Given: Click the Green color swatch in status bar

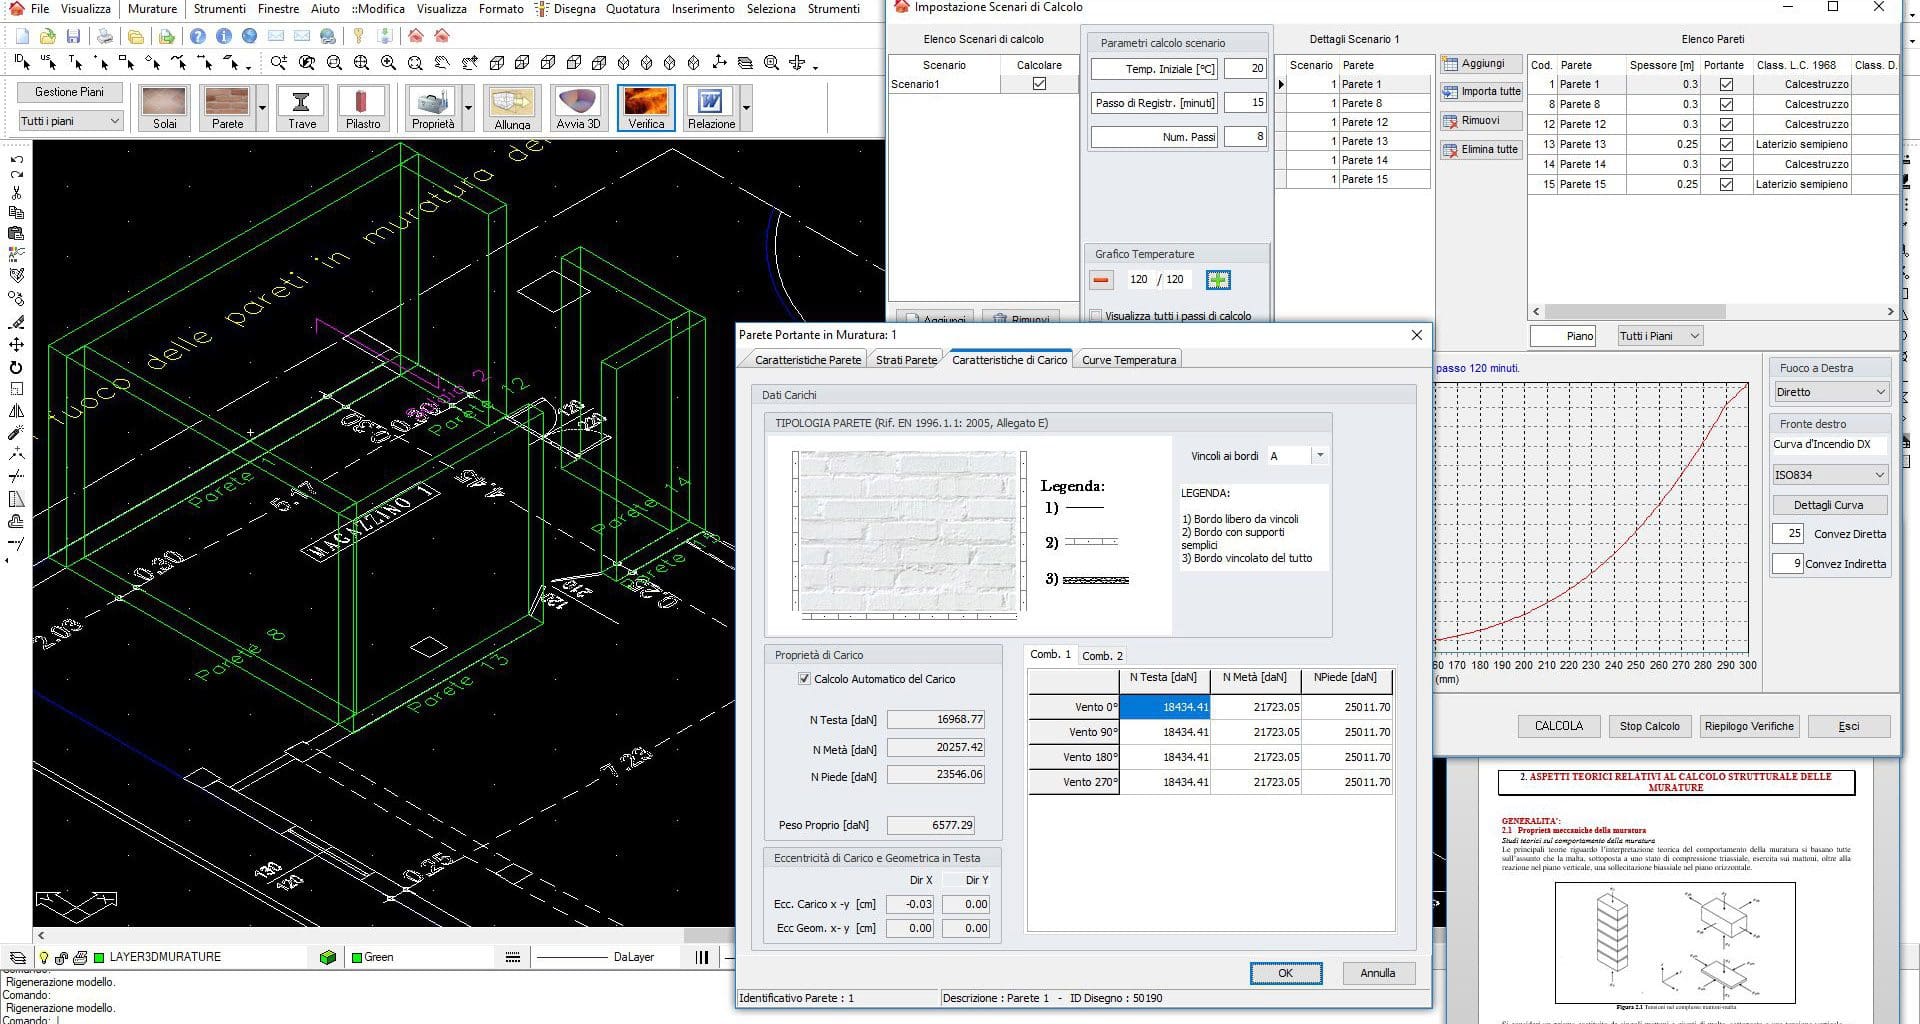Looking at the screenshot, I should tap(355, 956).
